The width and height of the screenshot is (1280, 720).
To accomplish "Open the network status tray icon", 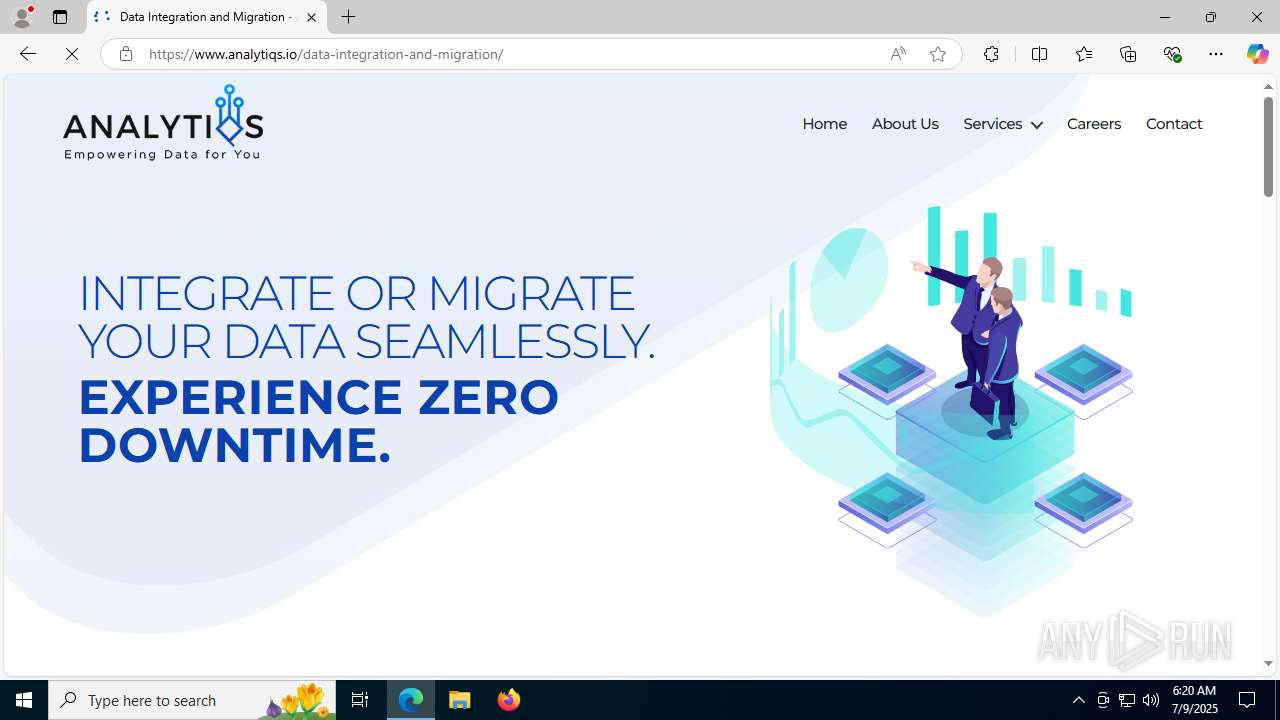I will click(x=1127, y=700).
